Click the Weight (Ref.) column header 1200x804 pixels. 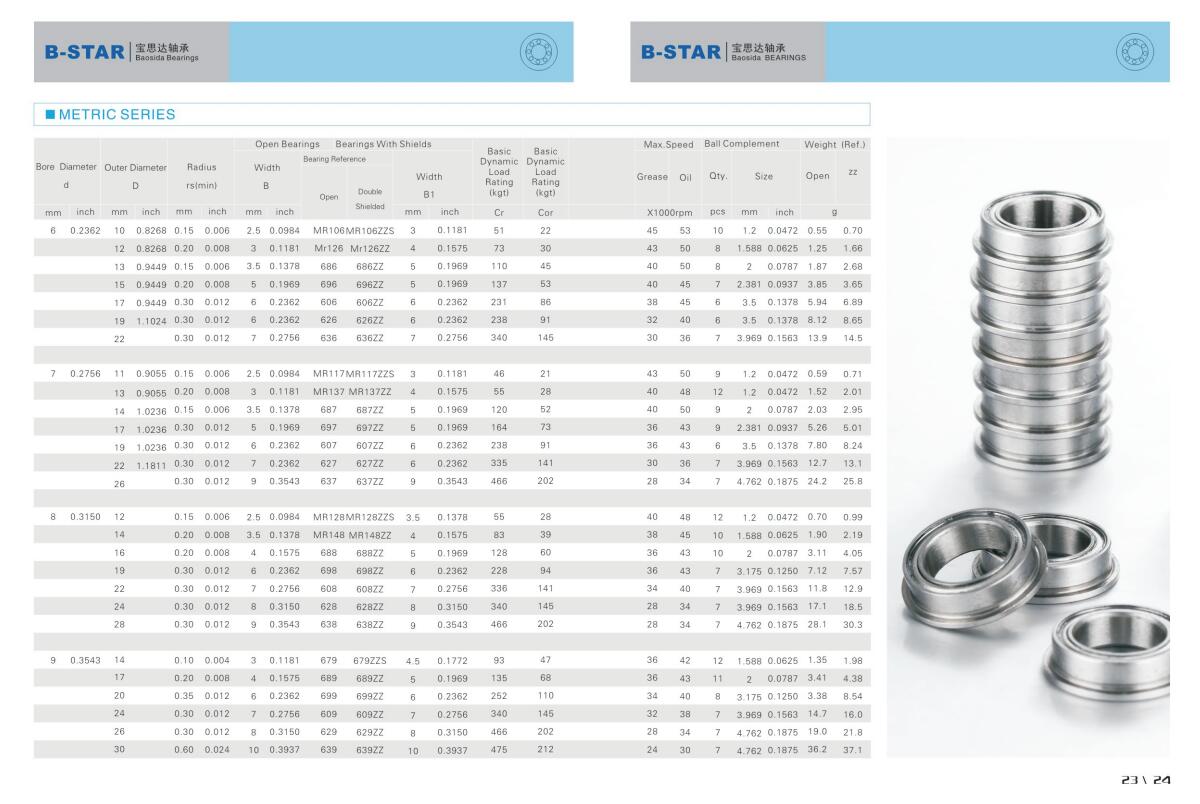pos(834,145)
